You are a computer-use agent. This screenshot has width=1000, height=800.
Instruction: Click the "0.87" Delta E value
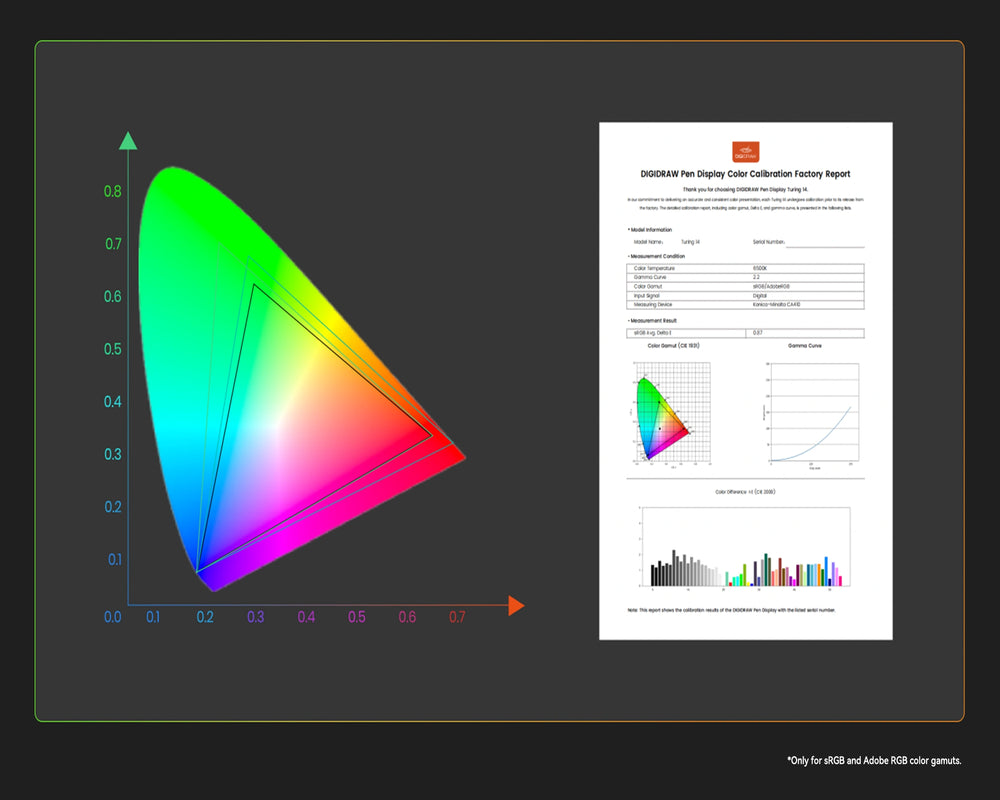pos(757,333)
